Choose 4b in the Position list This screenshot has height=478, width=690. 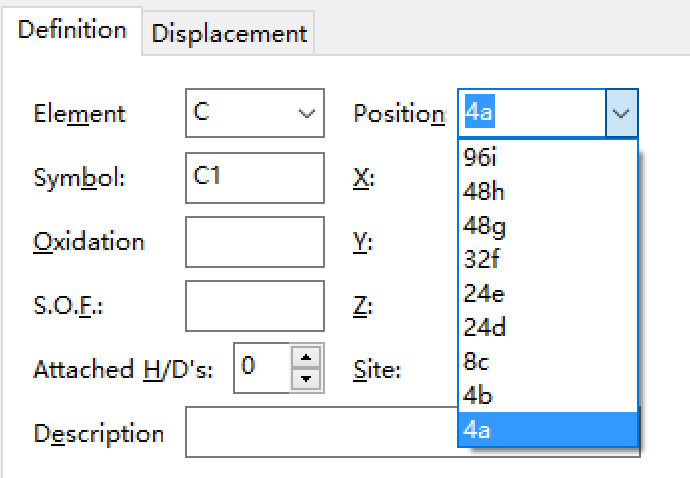point(547,395)
